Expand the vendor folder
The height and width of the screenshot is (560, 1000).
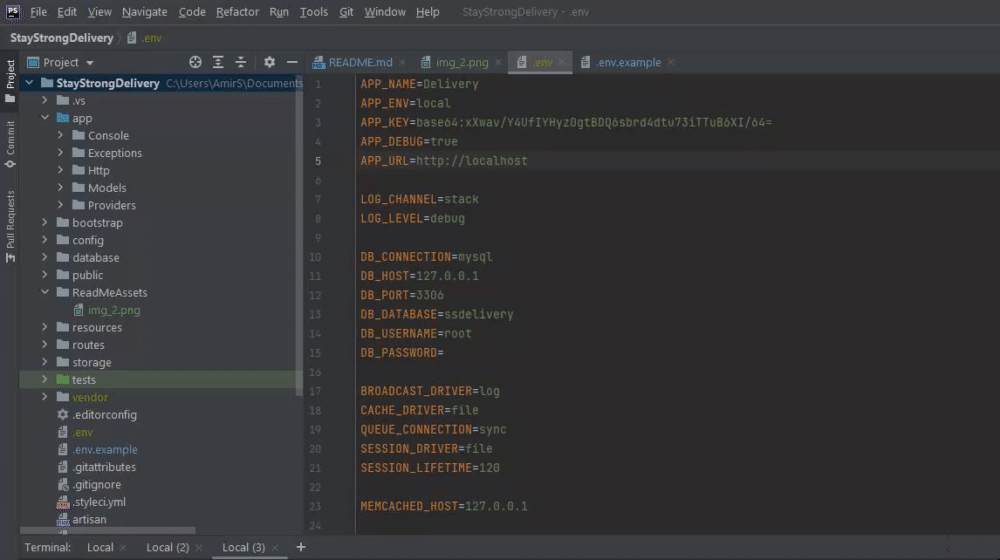(x=45, y=397)
